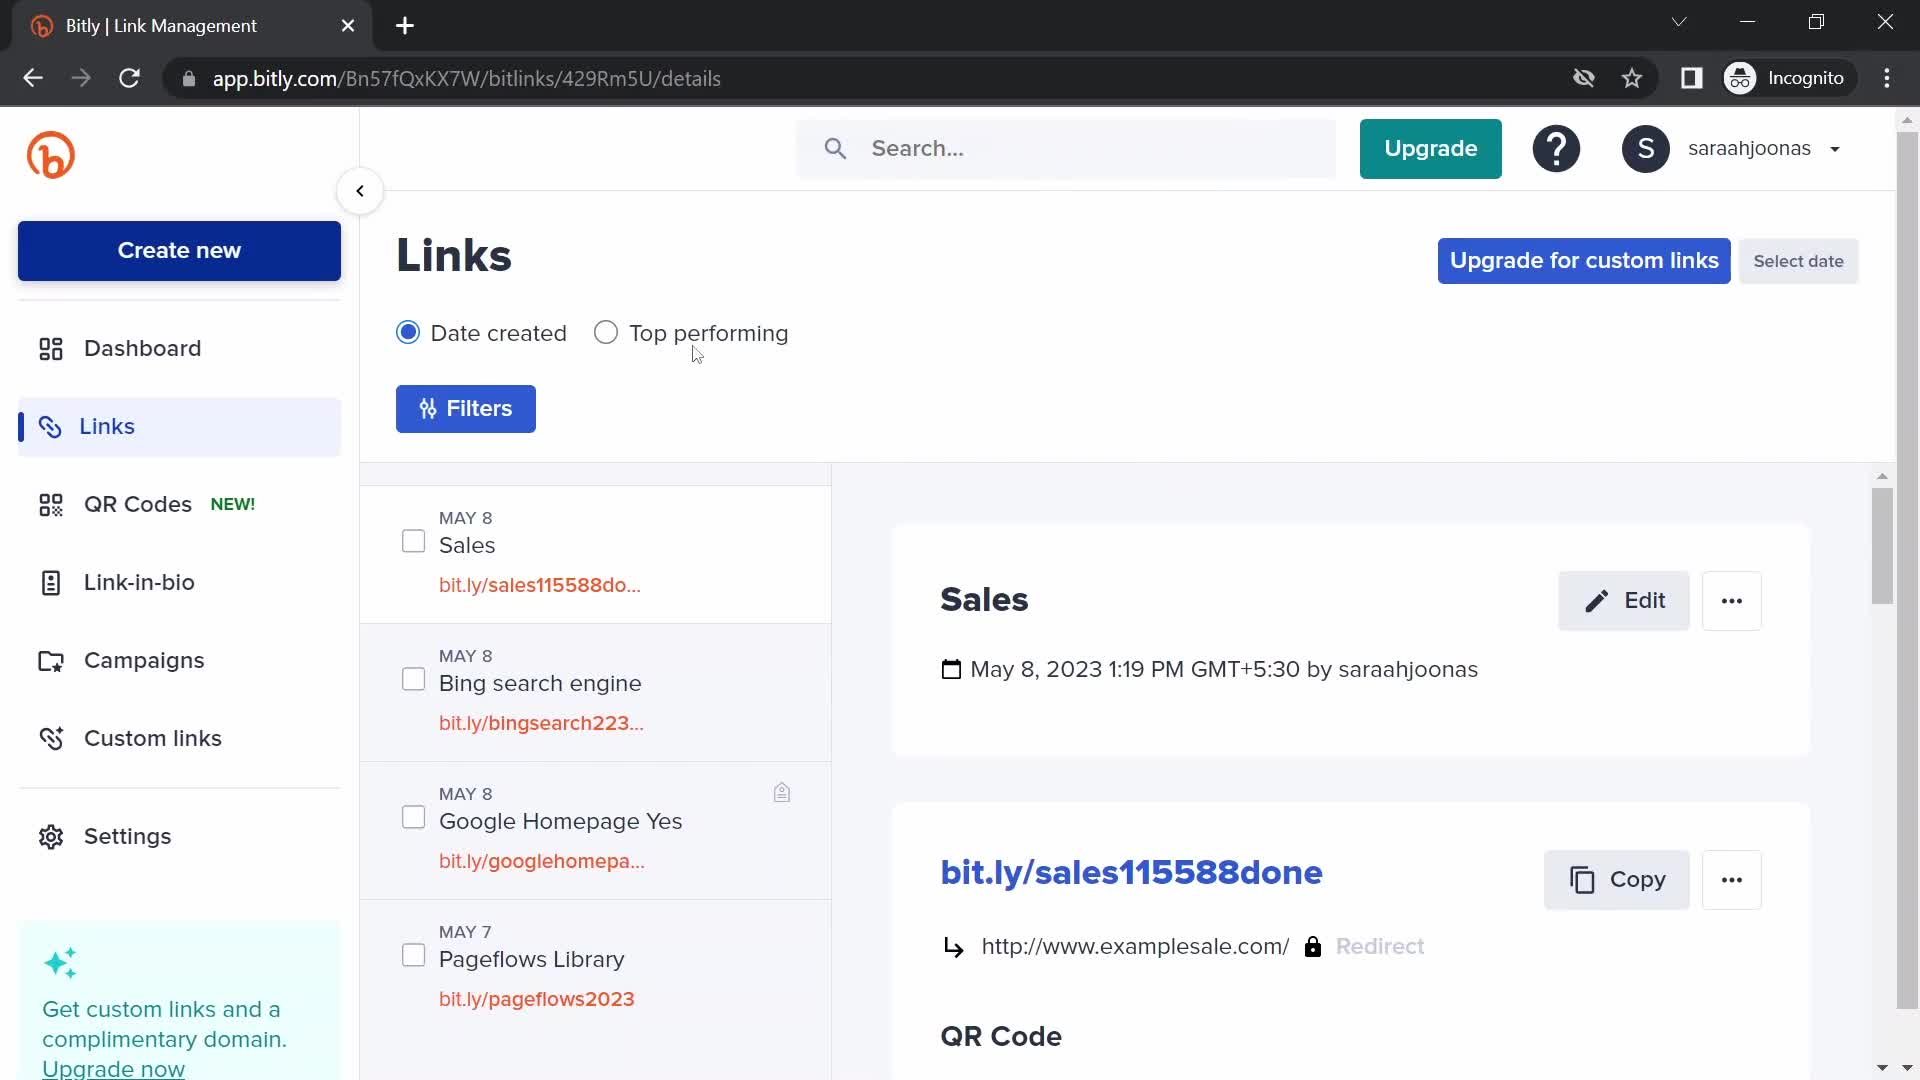
Task: Expand the three-dot menu for Sales link
Action: (x=1731, y=600)
